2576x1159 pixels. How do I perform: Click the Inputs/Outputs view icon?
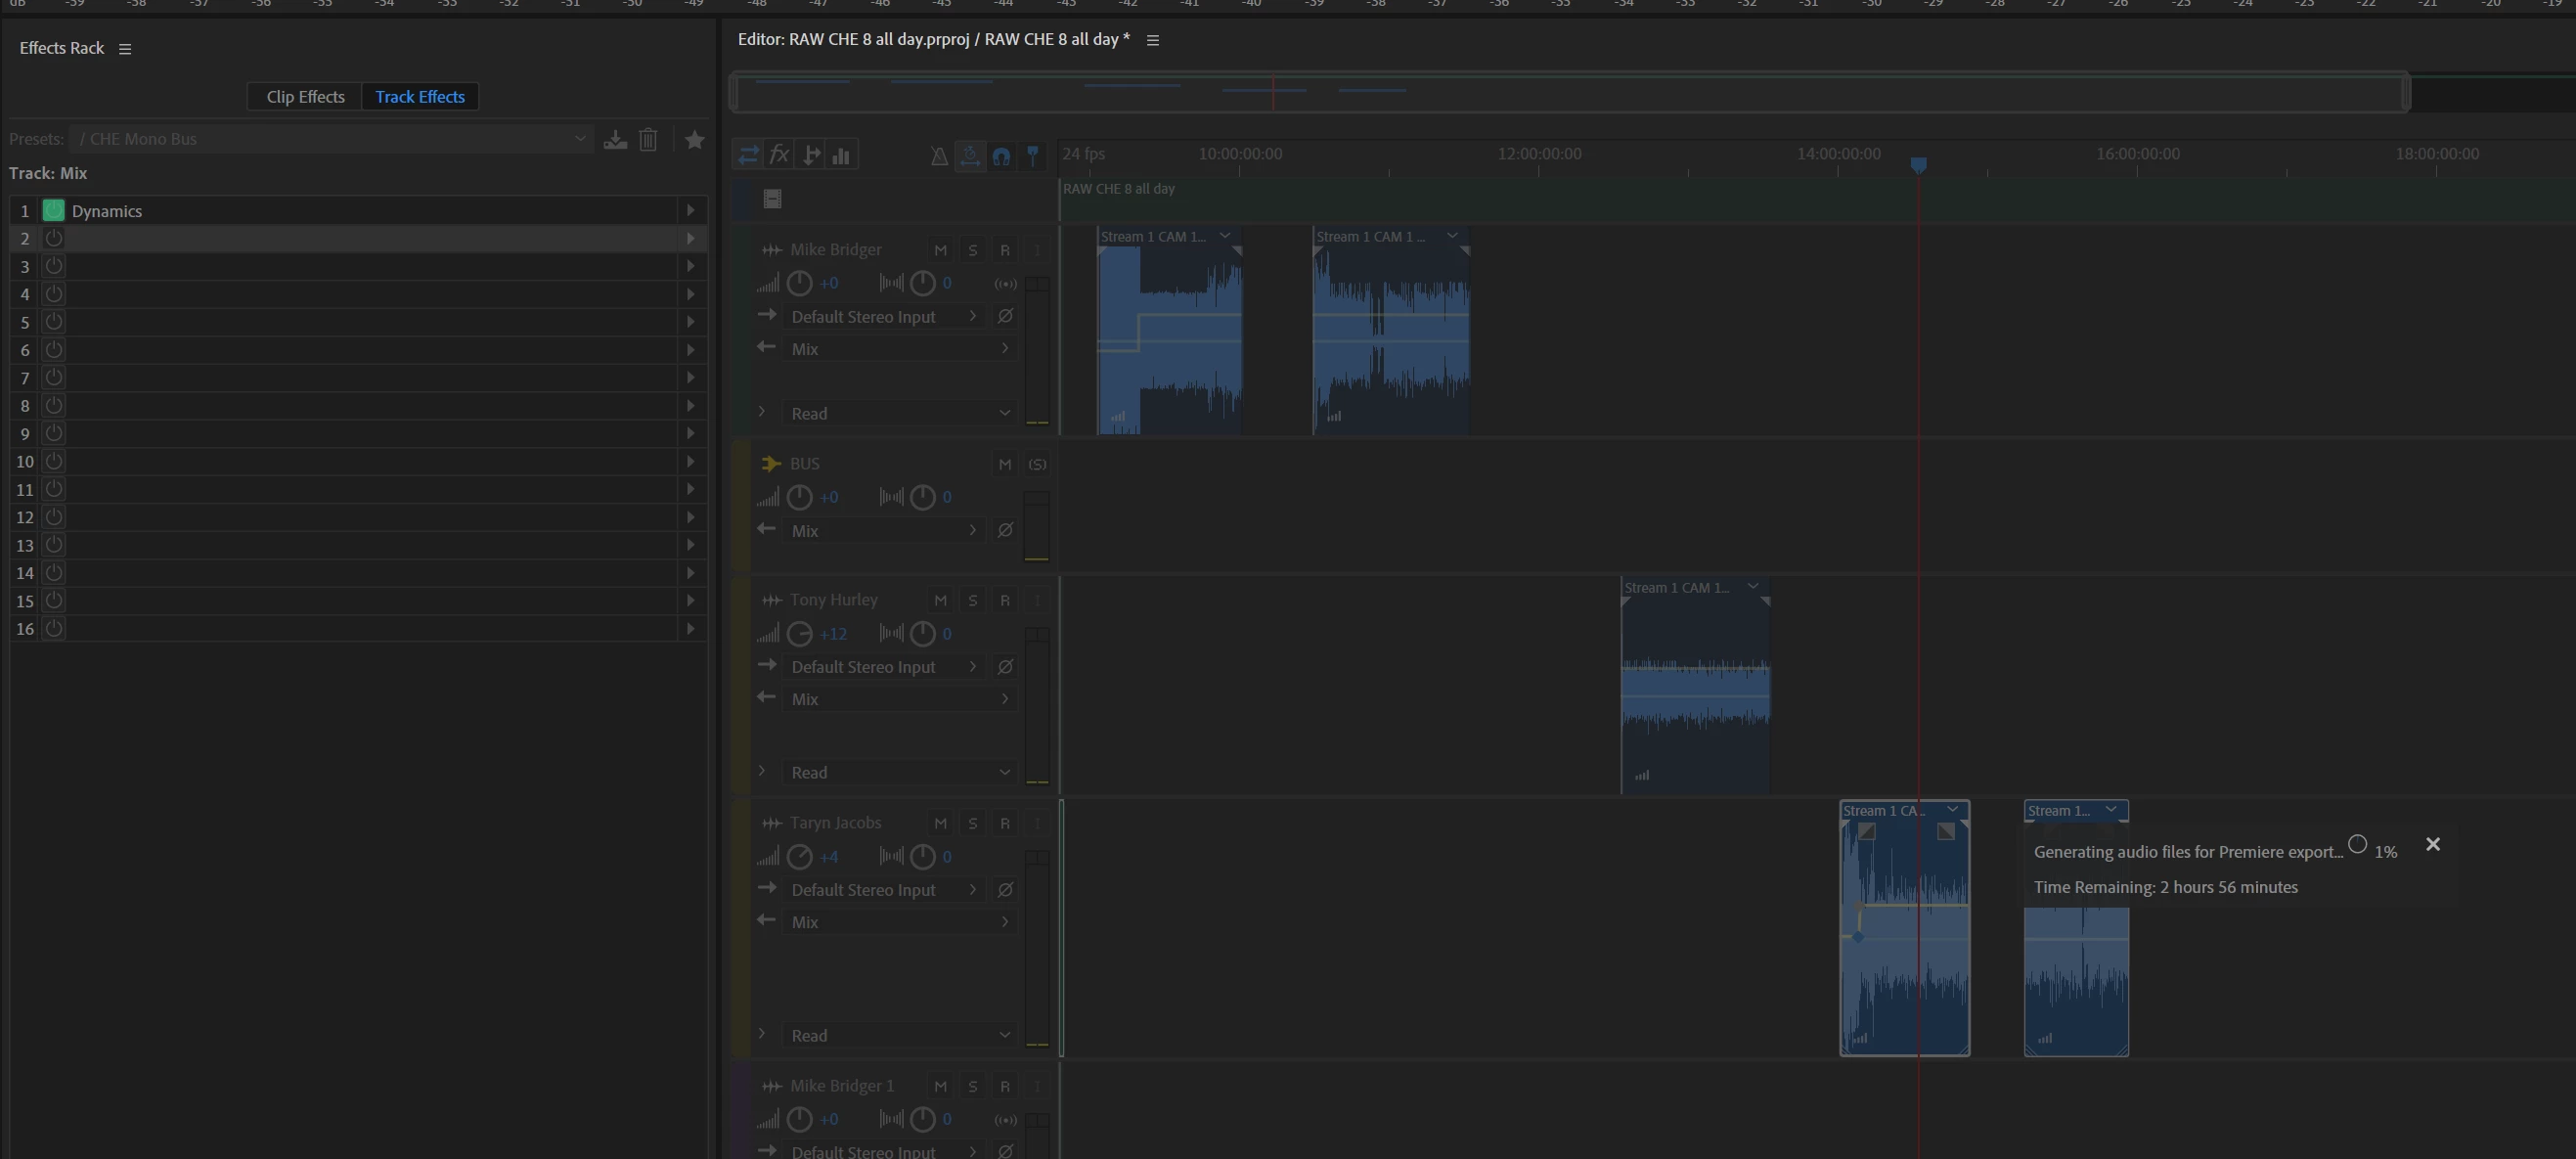click(748, 155)
